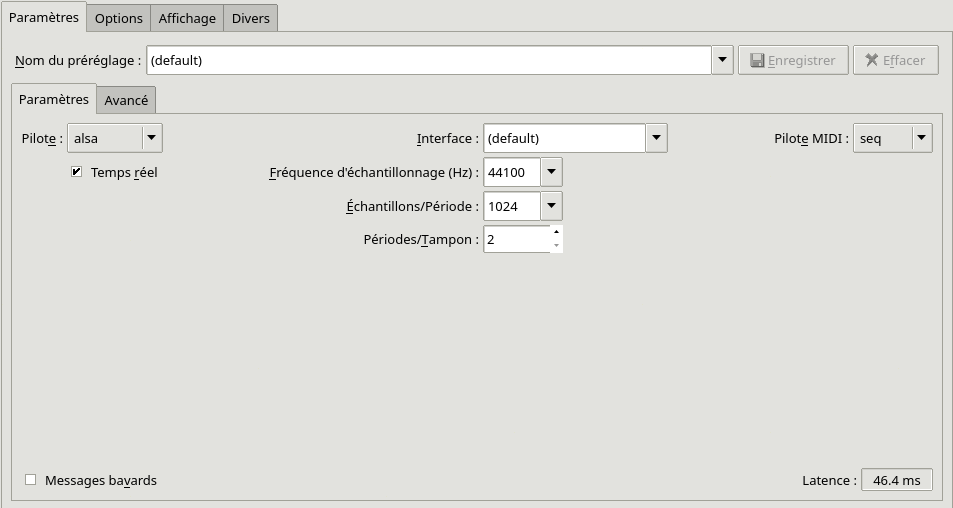Open the Avancé sub-tab
The image size is (953, 508).
(126, 100)
